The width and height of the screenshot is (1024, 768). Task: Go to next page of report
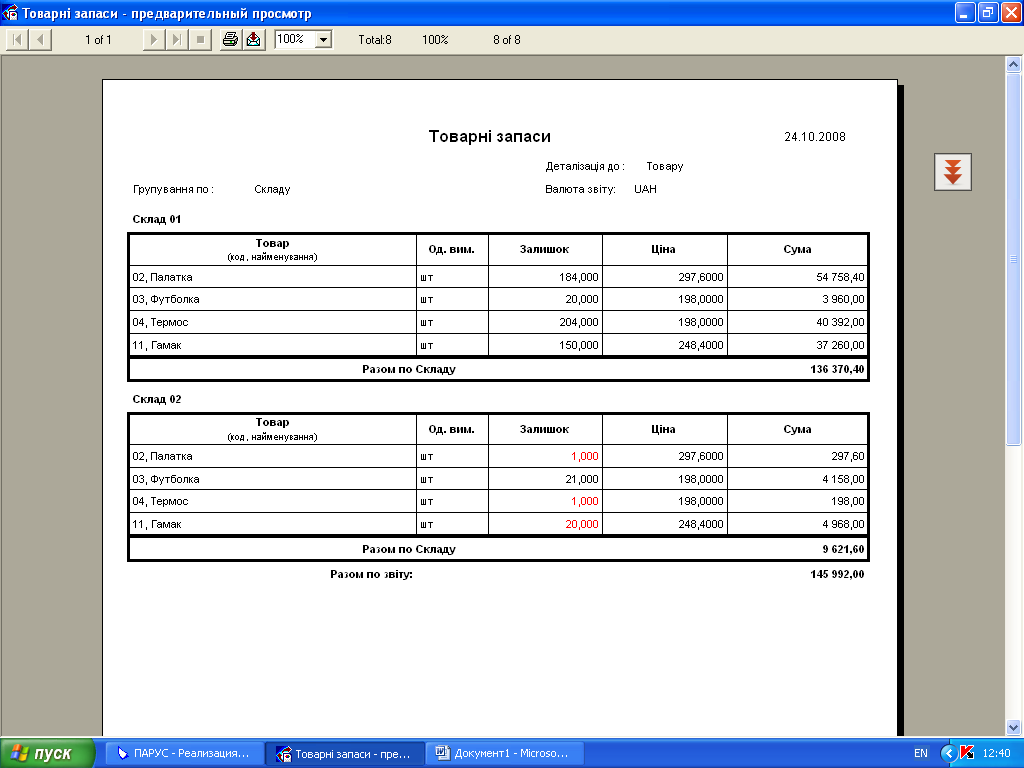pyautogui.click(x=153, y=40)
